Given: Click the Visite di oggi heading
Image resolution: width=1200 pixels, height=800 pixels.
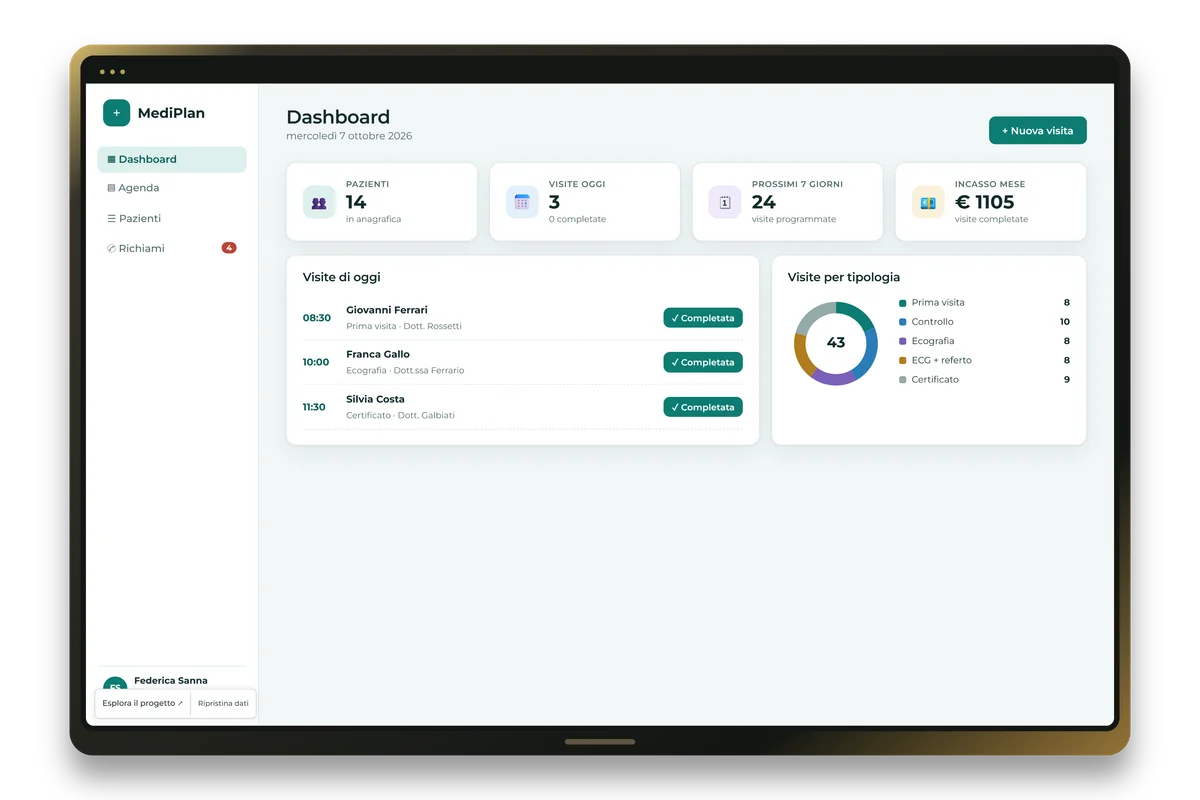Looking at the screenshot, I should pyautogui.click(x=342, y=277).
